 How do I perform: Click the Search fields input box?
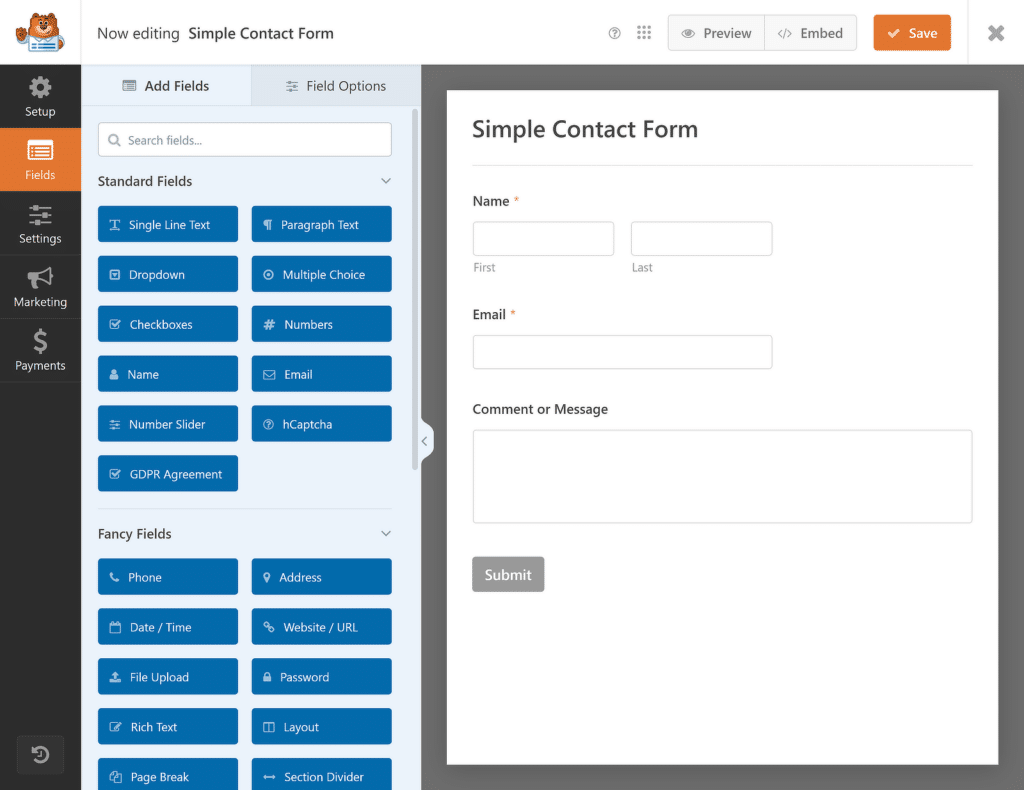pyautogui.click(x=245, y=140)
